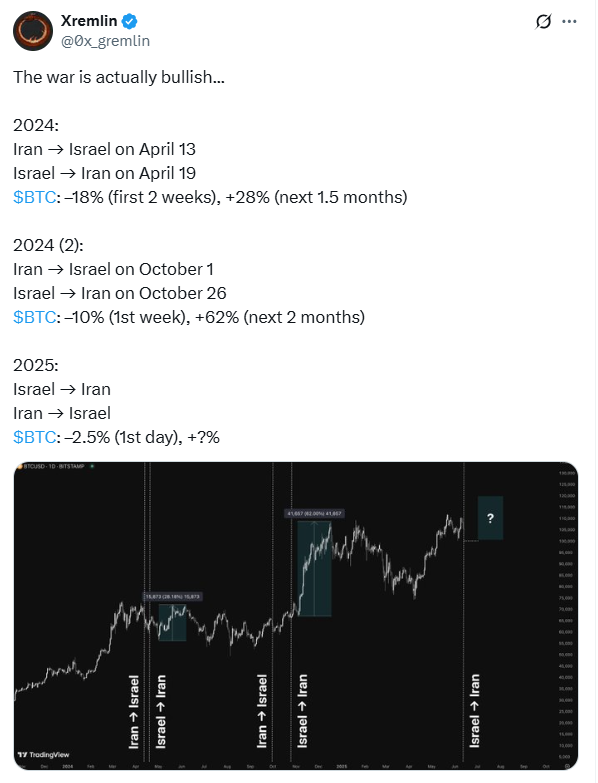Click the price axis on chart's right edge
Screen dimensions: 598x783
[566, 614]
